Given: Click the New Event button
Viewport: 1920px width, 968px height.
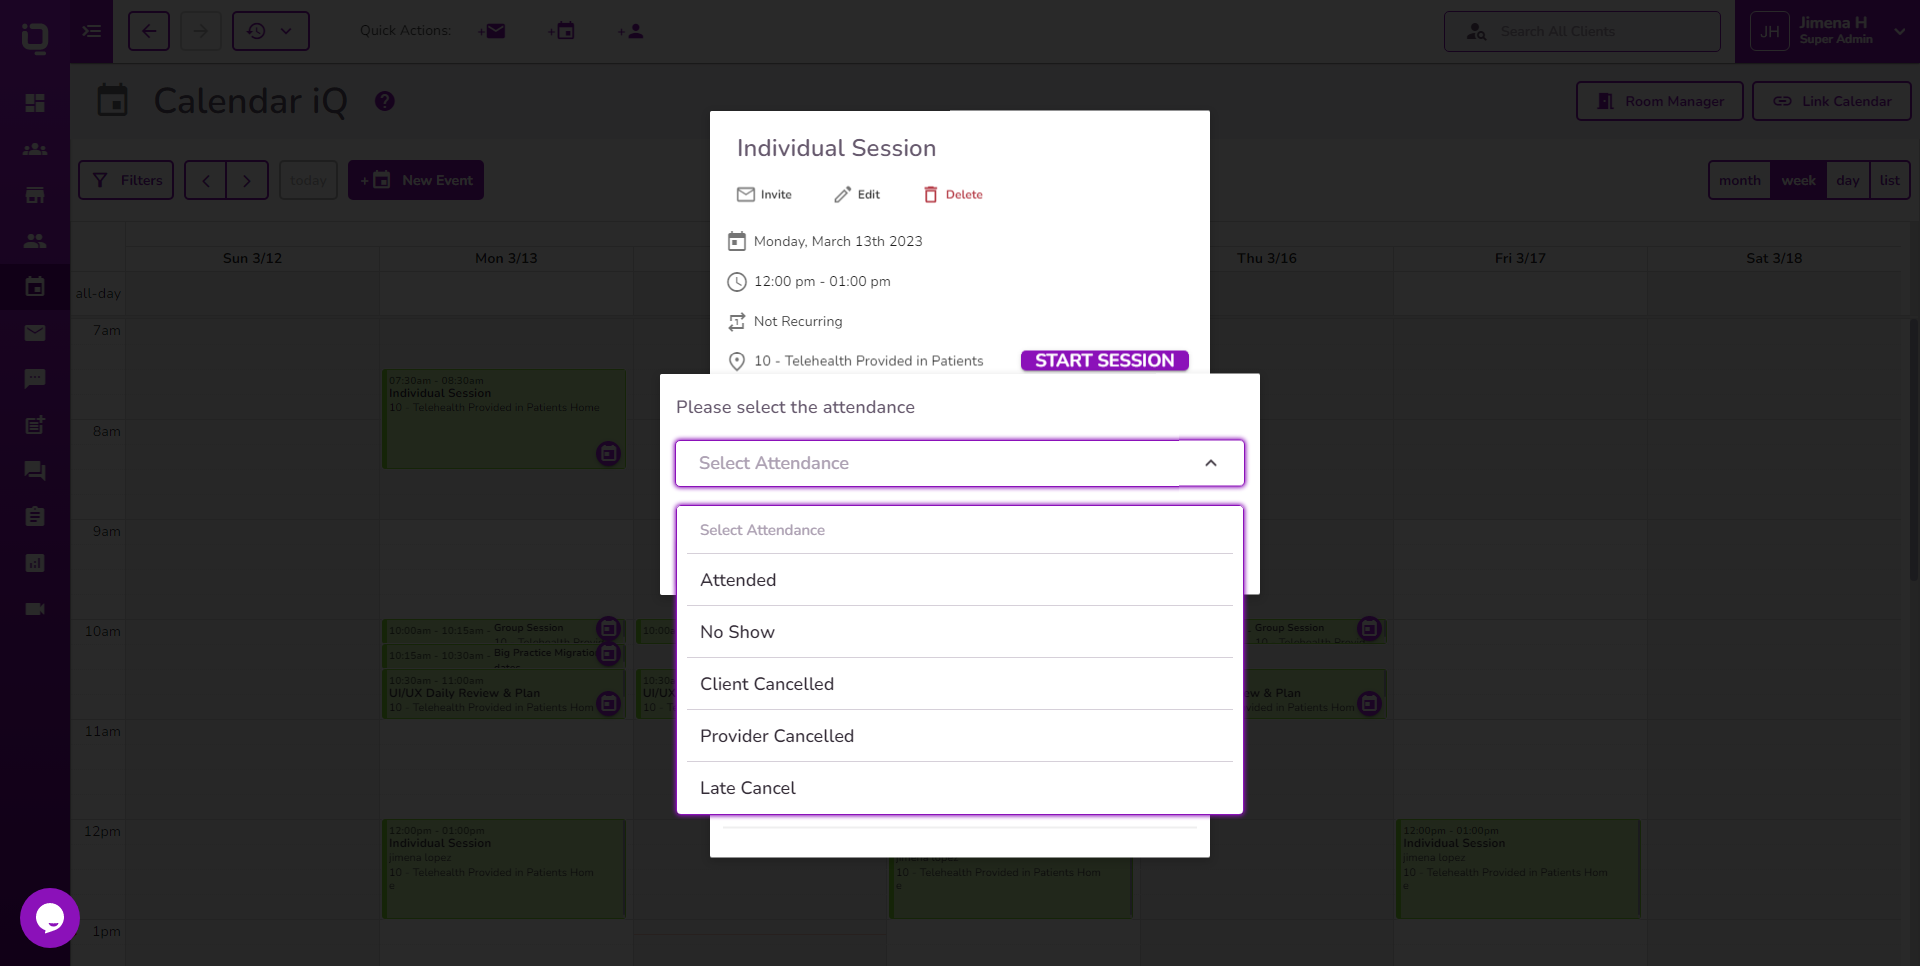Looking at the screenshot, I should coord(416,180).
